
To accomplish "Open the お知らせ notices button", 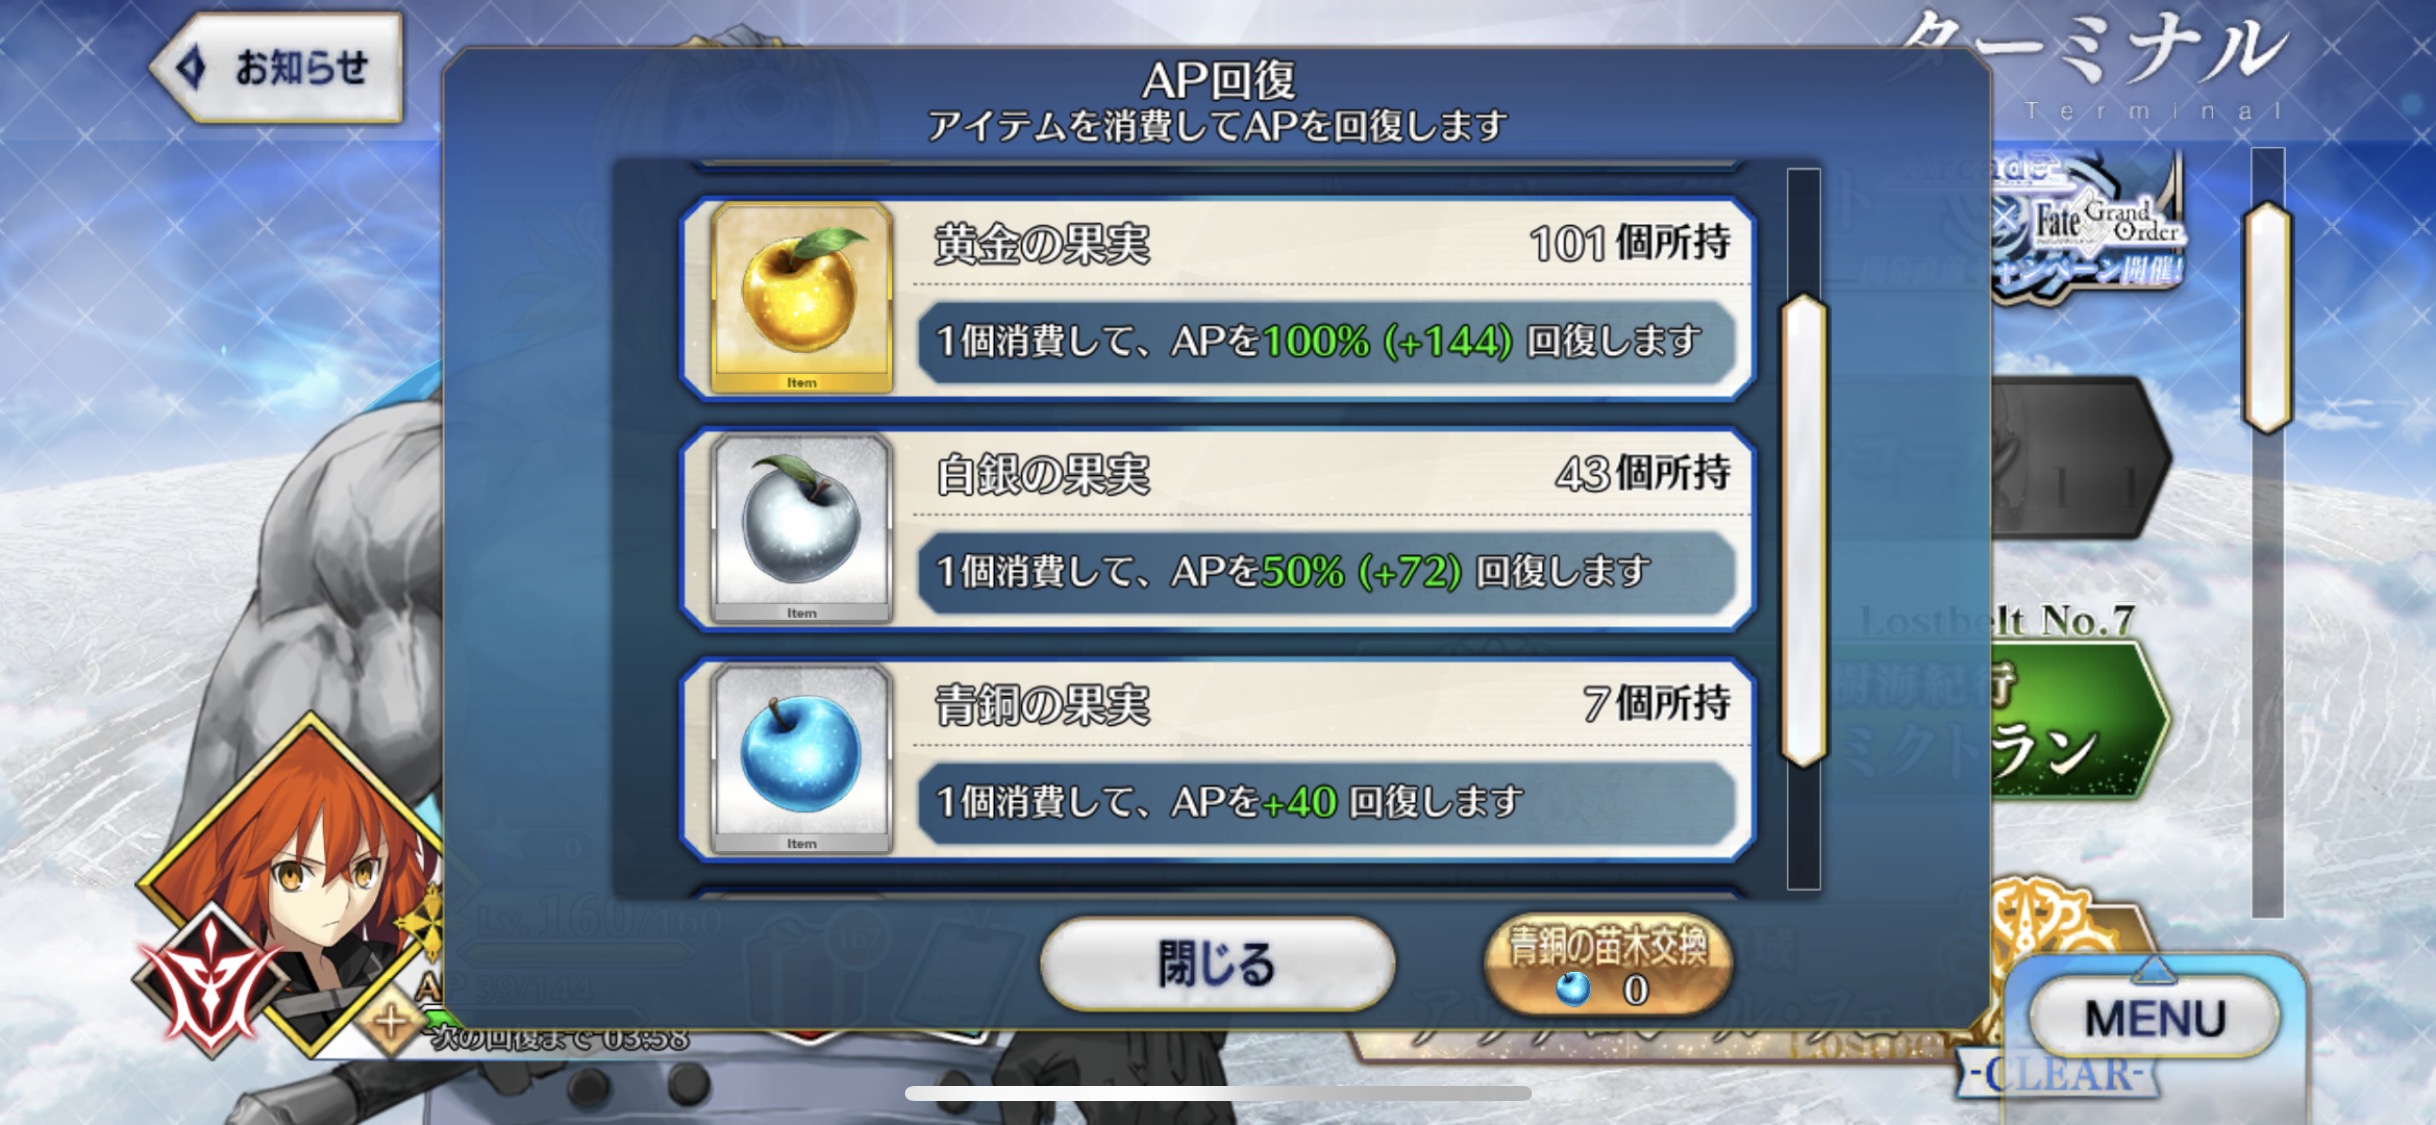I will pos(277,68).
